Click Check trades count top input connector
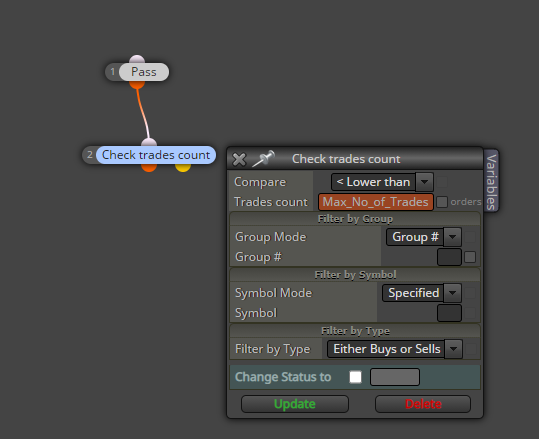Image resolution: width=539 pixels, height=439 pixels. click(x=149, y=142)
